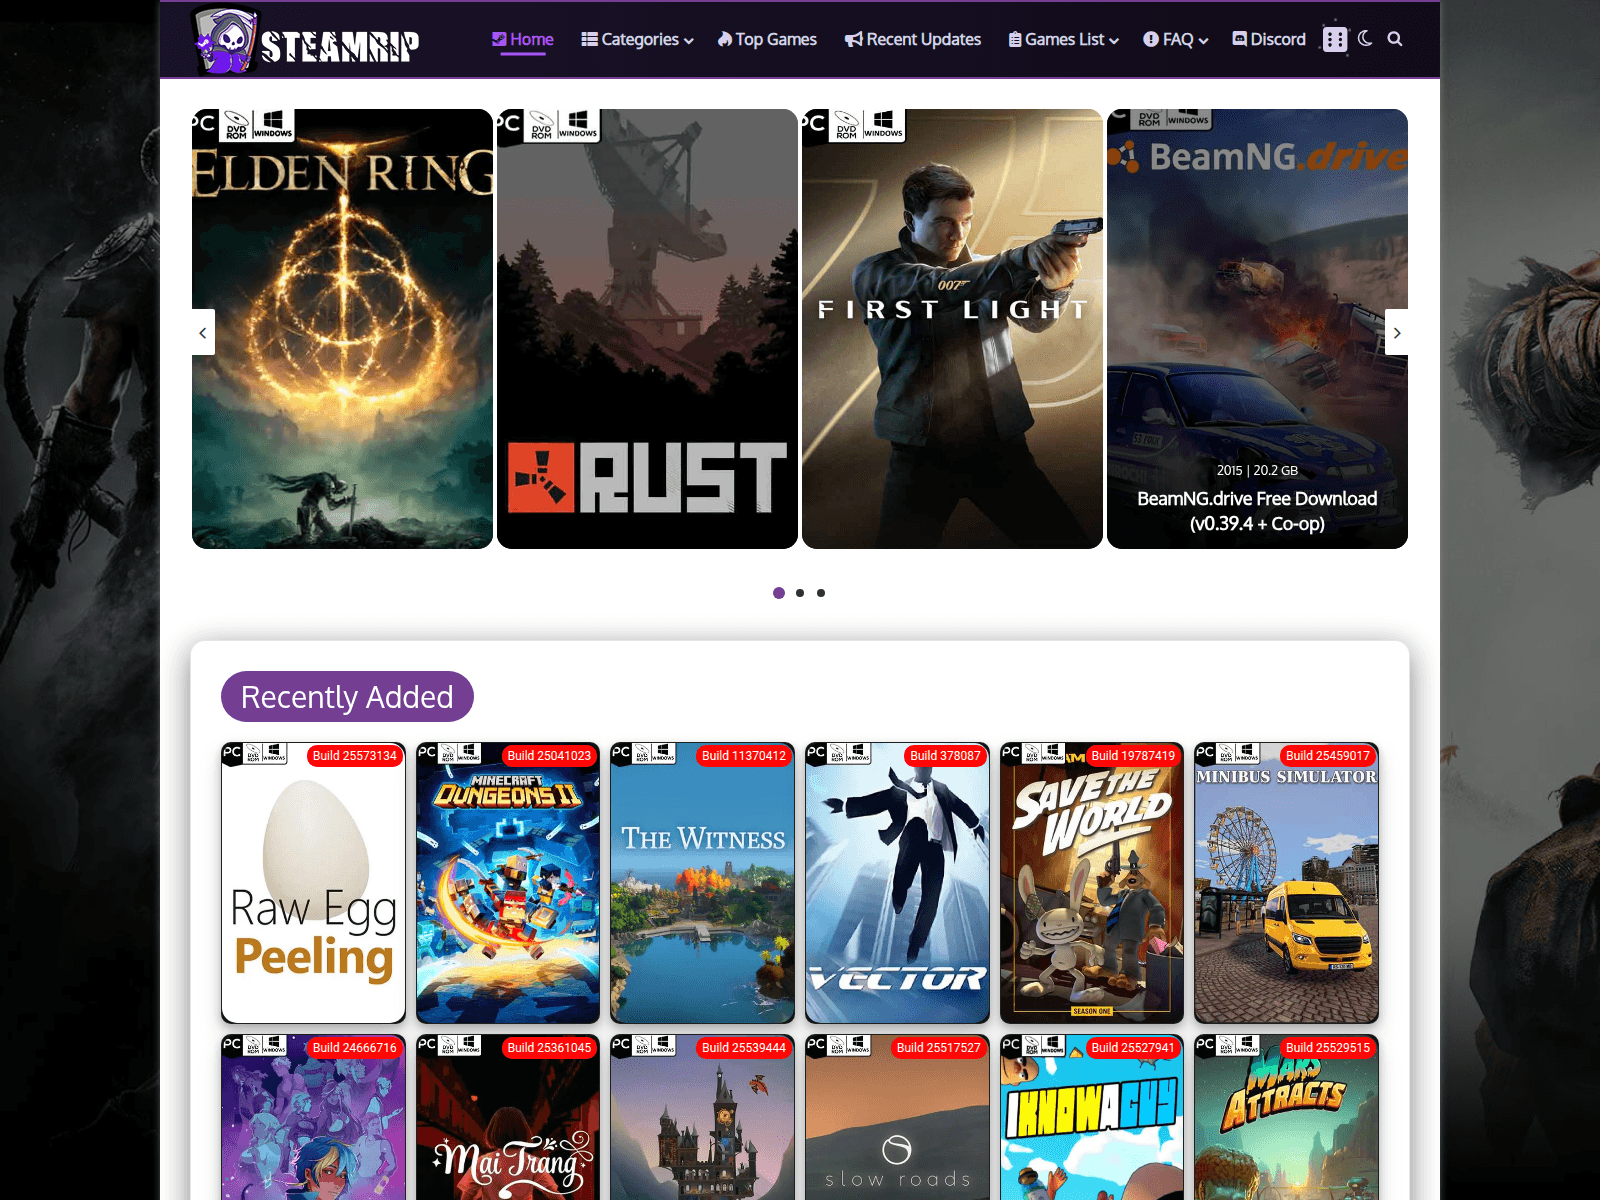Open Recent Updates page
Viewport: 1600px width, 1200px height.
pyautogui.click(x=913, y=39)
